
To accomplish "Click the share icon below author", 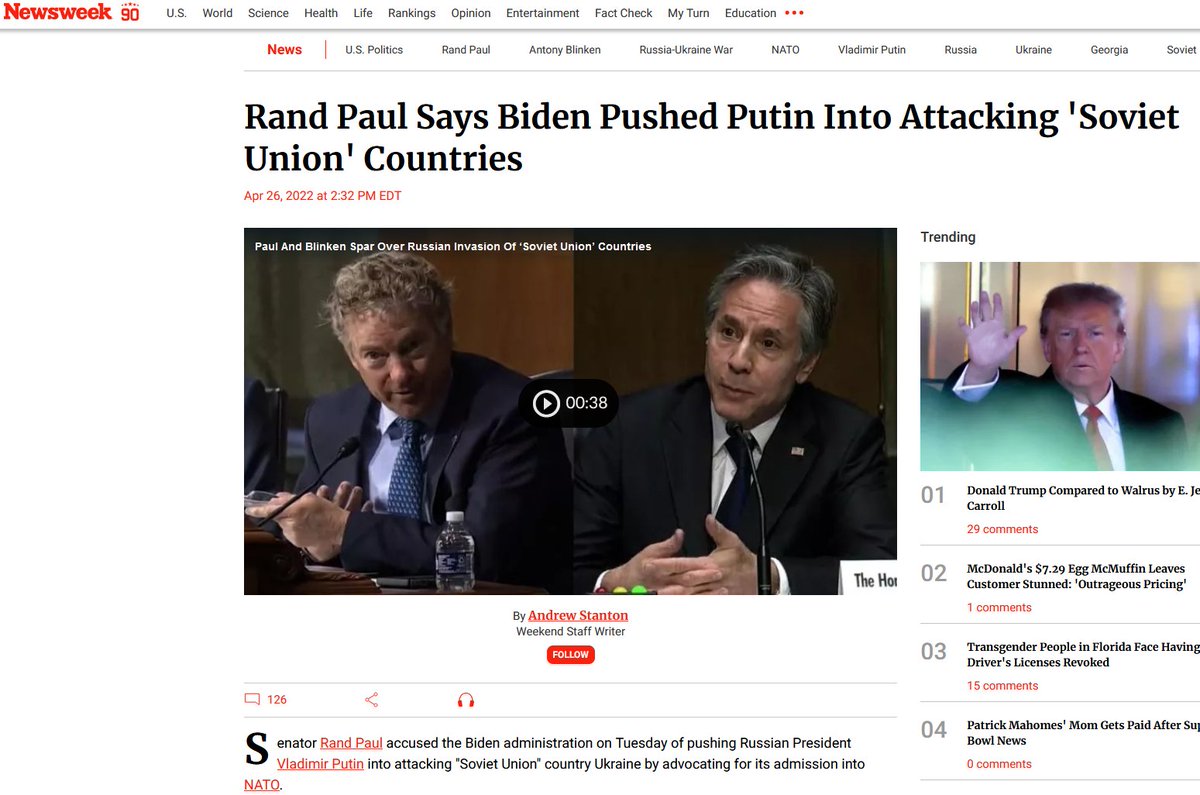I will [x=371, y=700].
